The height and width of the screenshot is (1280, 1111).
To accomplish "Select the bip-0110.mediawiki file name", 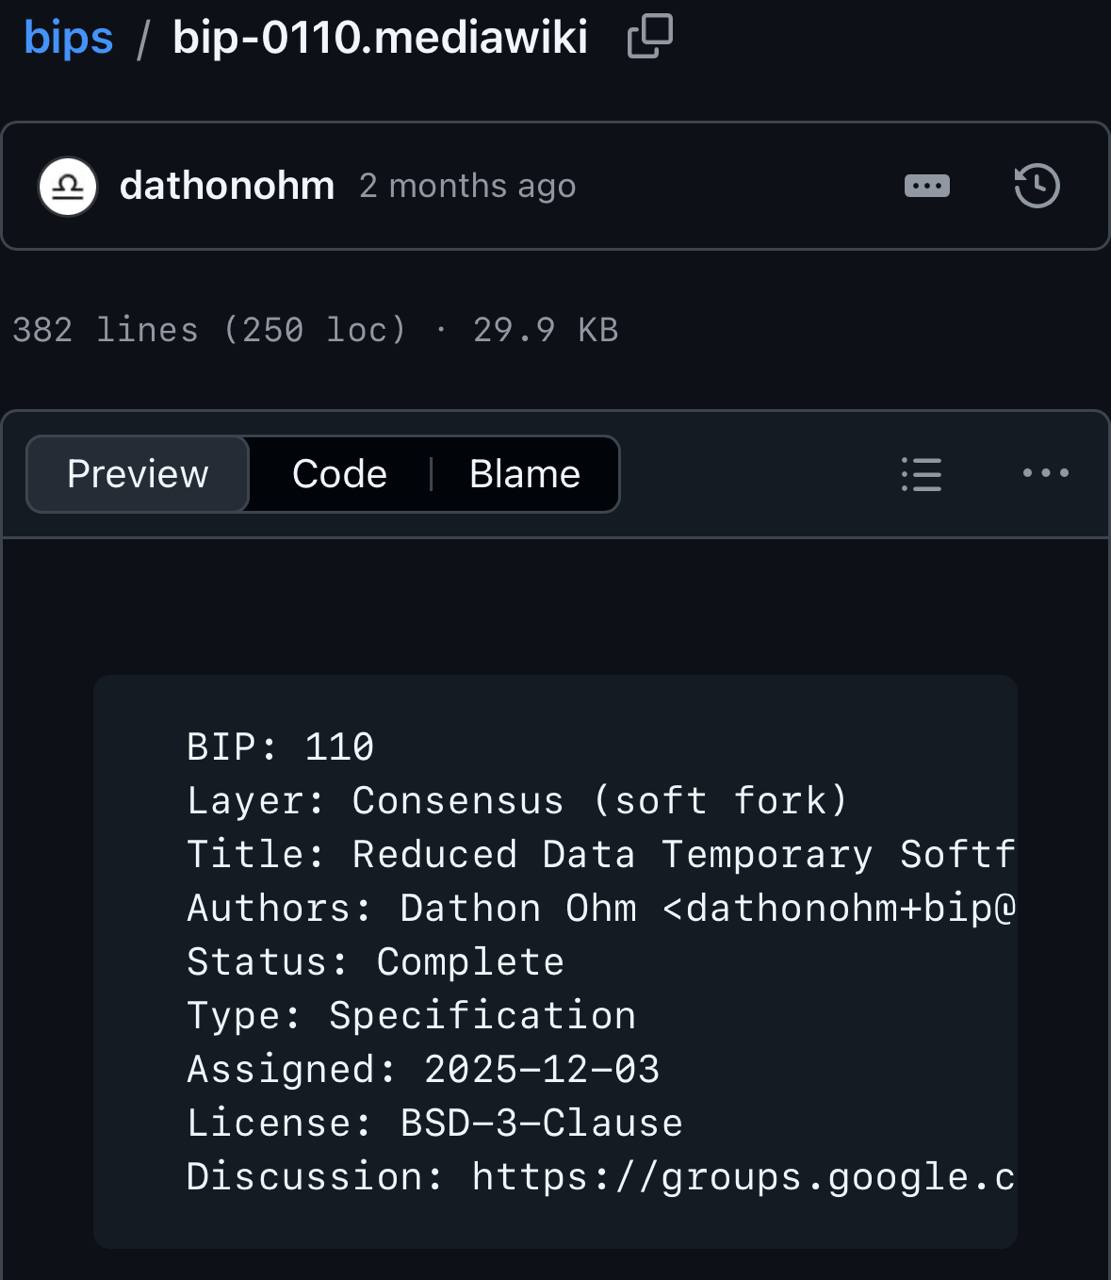I will pos(380,38).
